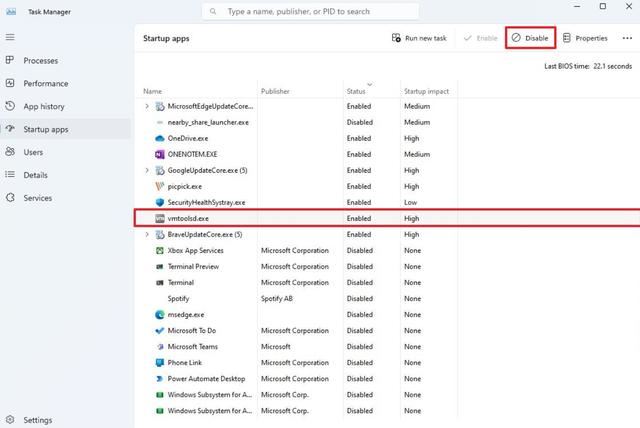Image resolution: width=640 pixels, height=428 pixels.
Task: Open the three-dot more options menu
Action: coord(627,38)
